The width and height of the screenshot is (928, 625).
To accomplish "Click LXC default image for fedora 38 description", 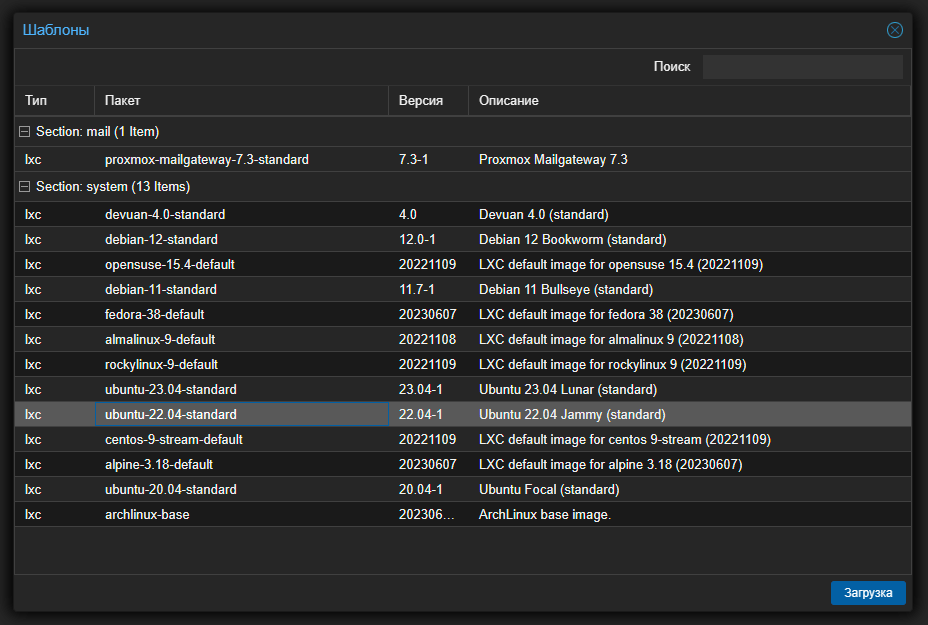I will tap(606, 314).
